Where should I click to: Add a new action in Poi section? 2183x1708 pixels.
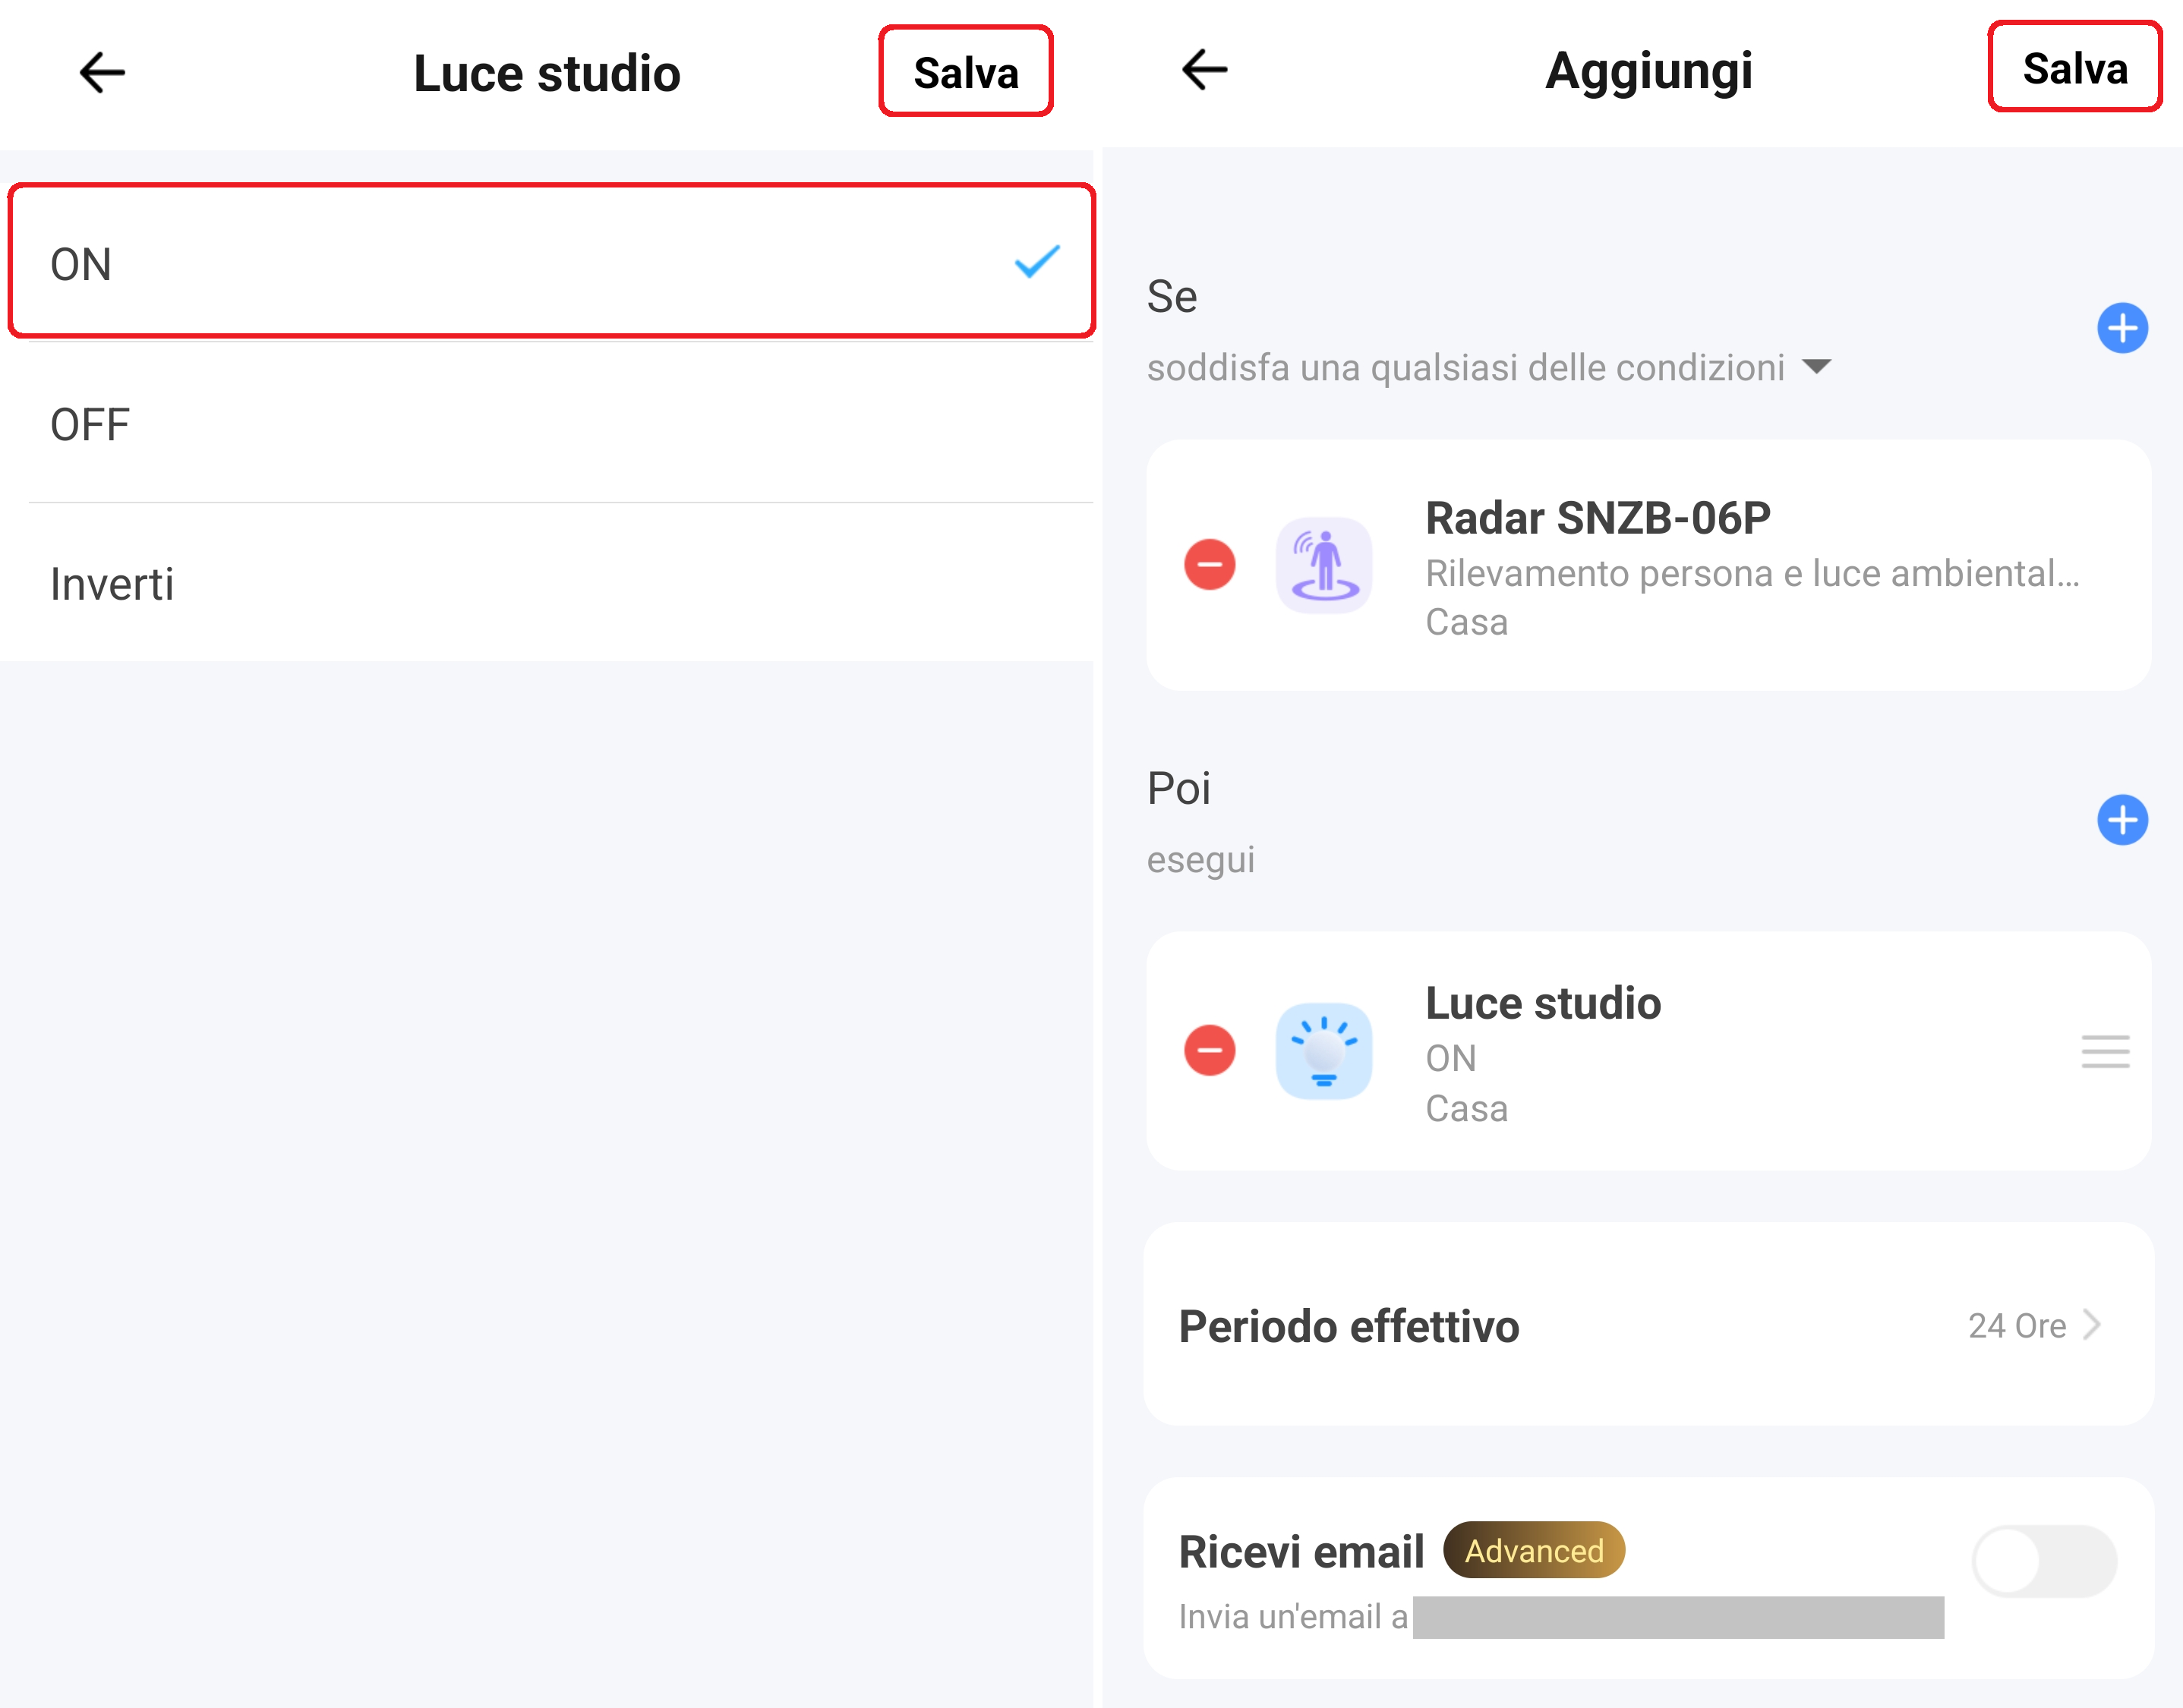click(2122, 820)
